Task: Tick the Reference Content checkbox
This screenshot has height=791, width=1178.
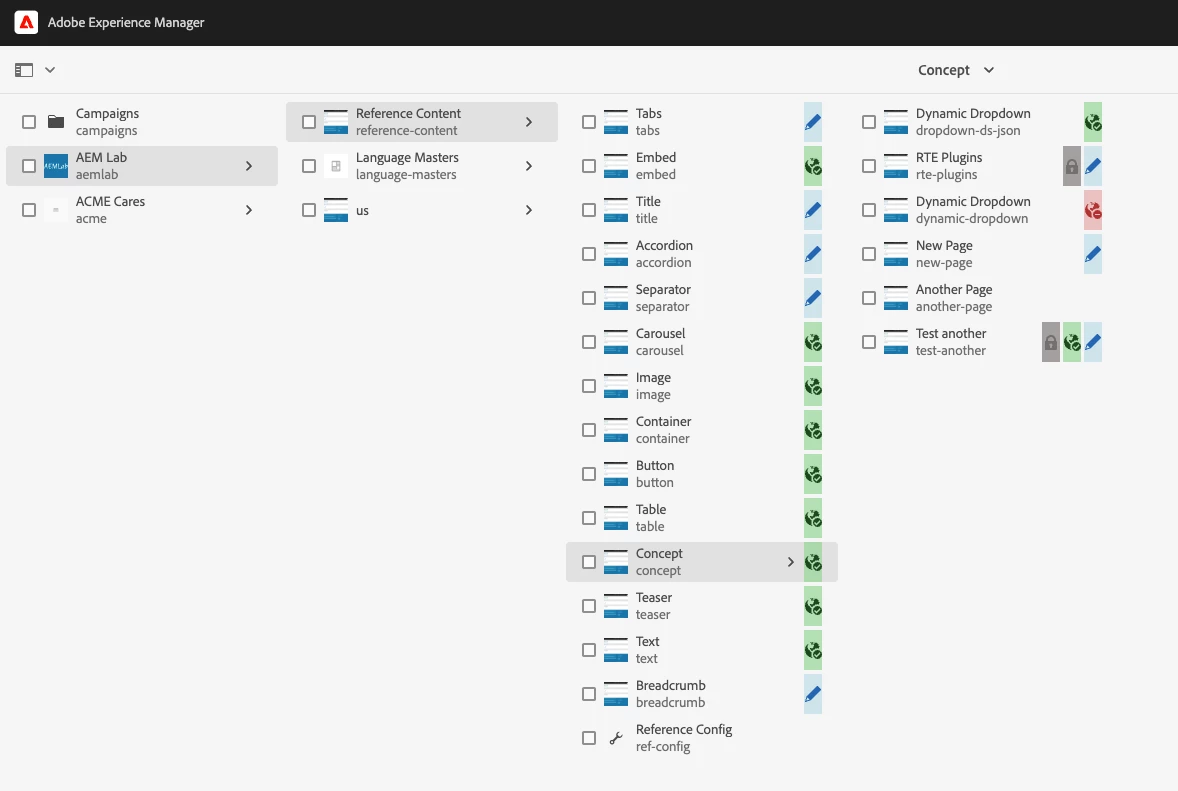Action: coord(309,122)
